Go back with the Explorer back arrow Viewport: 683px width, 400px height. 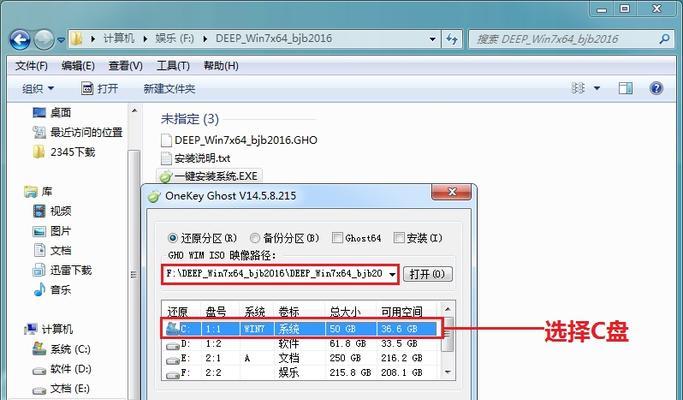[20, 40]
